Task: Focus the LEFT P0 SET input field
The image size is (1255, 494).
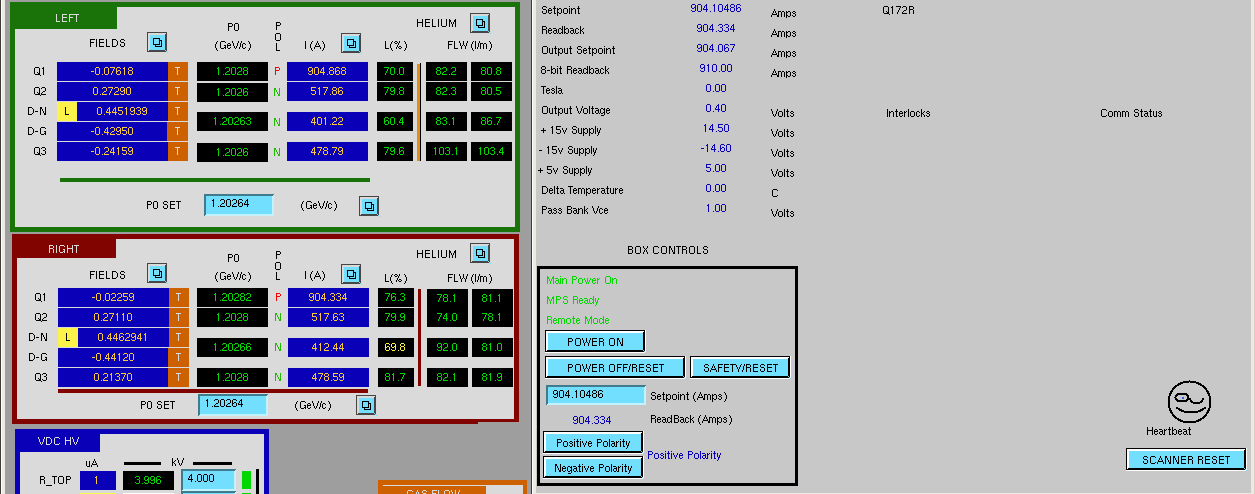Action: (239, 205)
